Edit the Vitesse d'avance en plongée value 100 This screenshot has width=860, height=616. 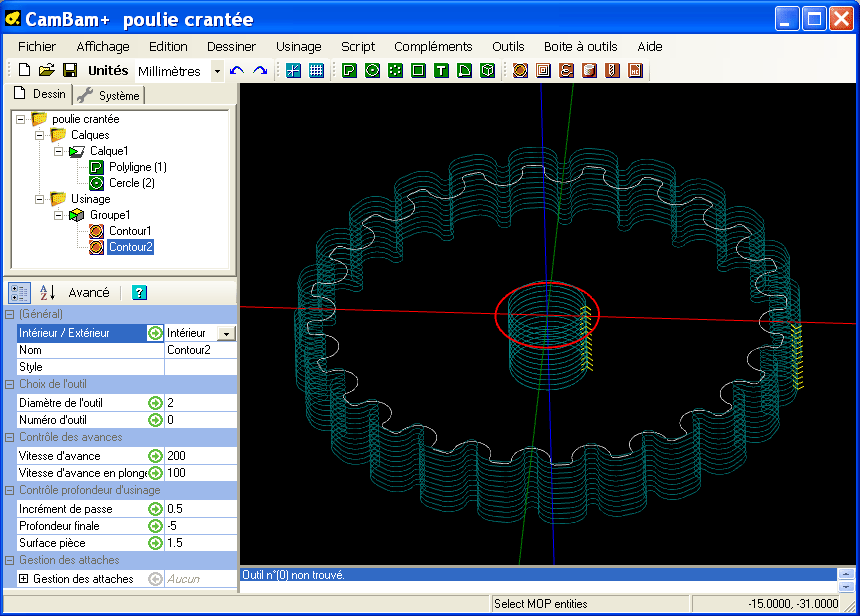coord(200,473)
